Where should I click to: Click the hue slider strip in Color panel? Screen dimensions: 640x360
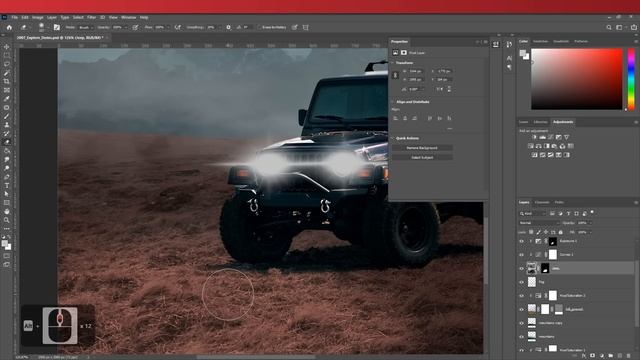pyautogui.click(x=631, y=79)
